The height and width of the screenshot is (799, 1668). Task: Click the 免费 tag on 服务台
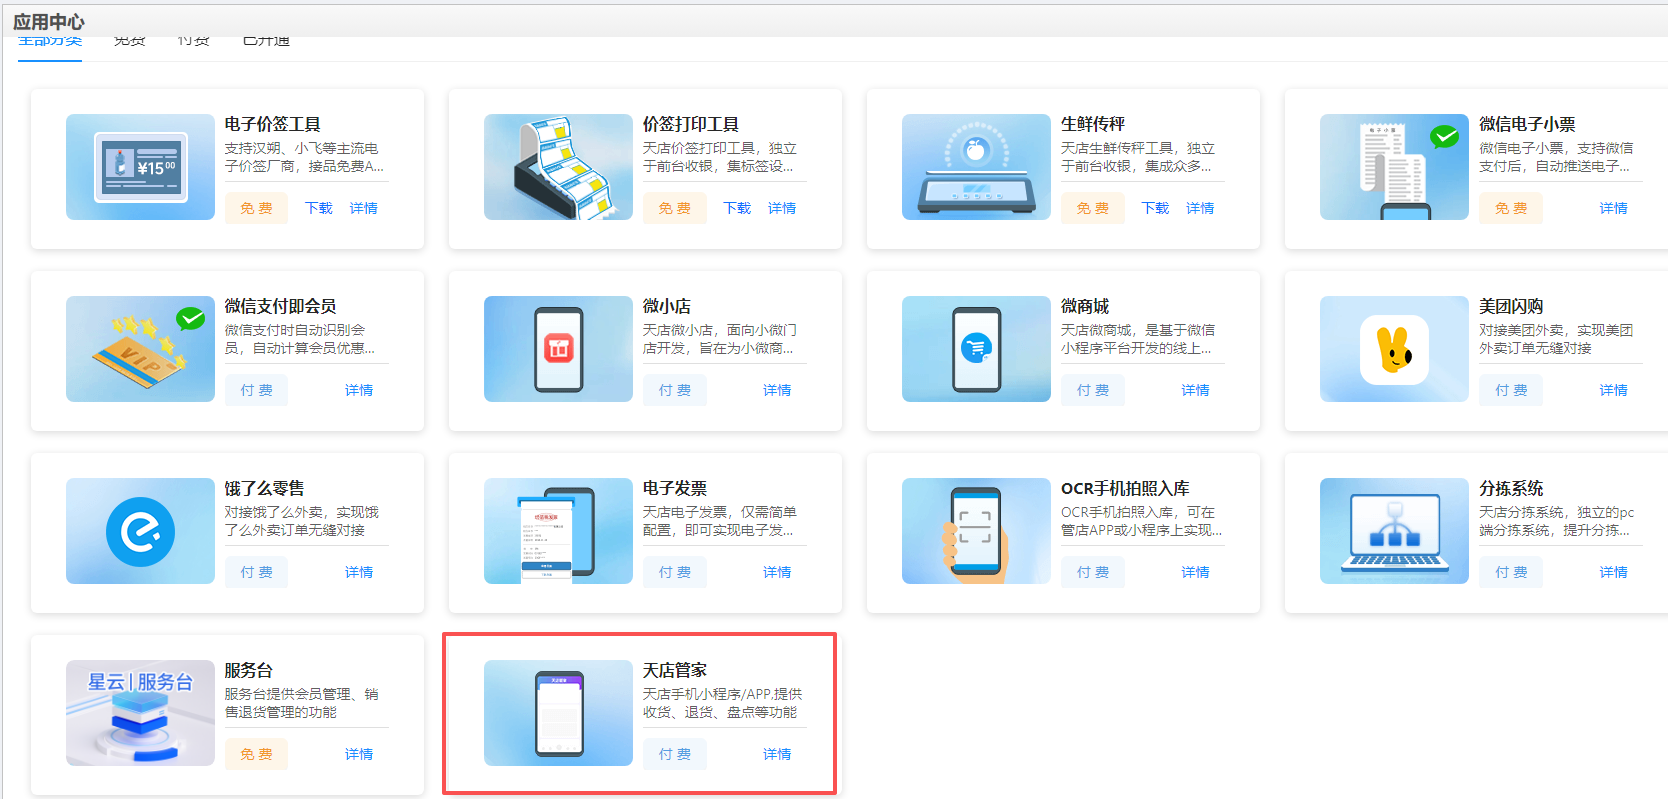point(256,754)
